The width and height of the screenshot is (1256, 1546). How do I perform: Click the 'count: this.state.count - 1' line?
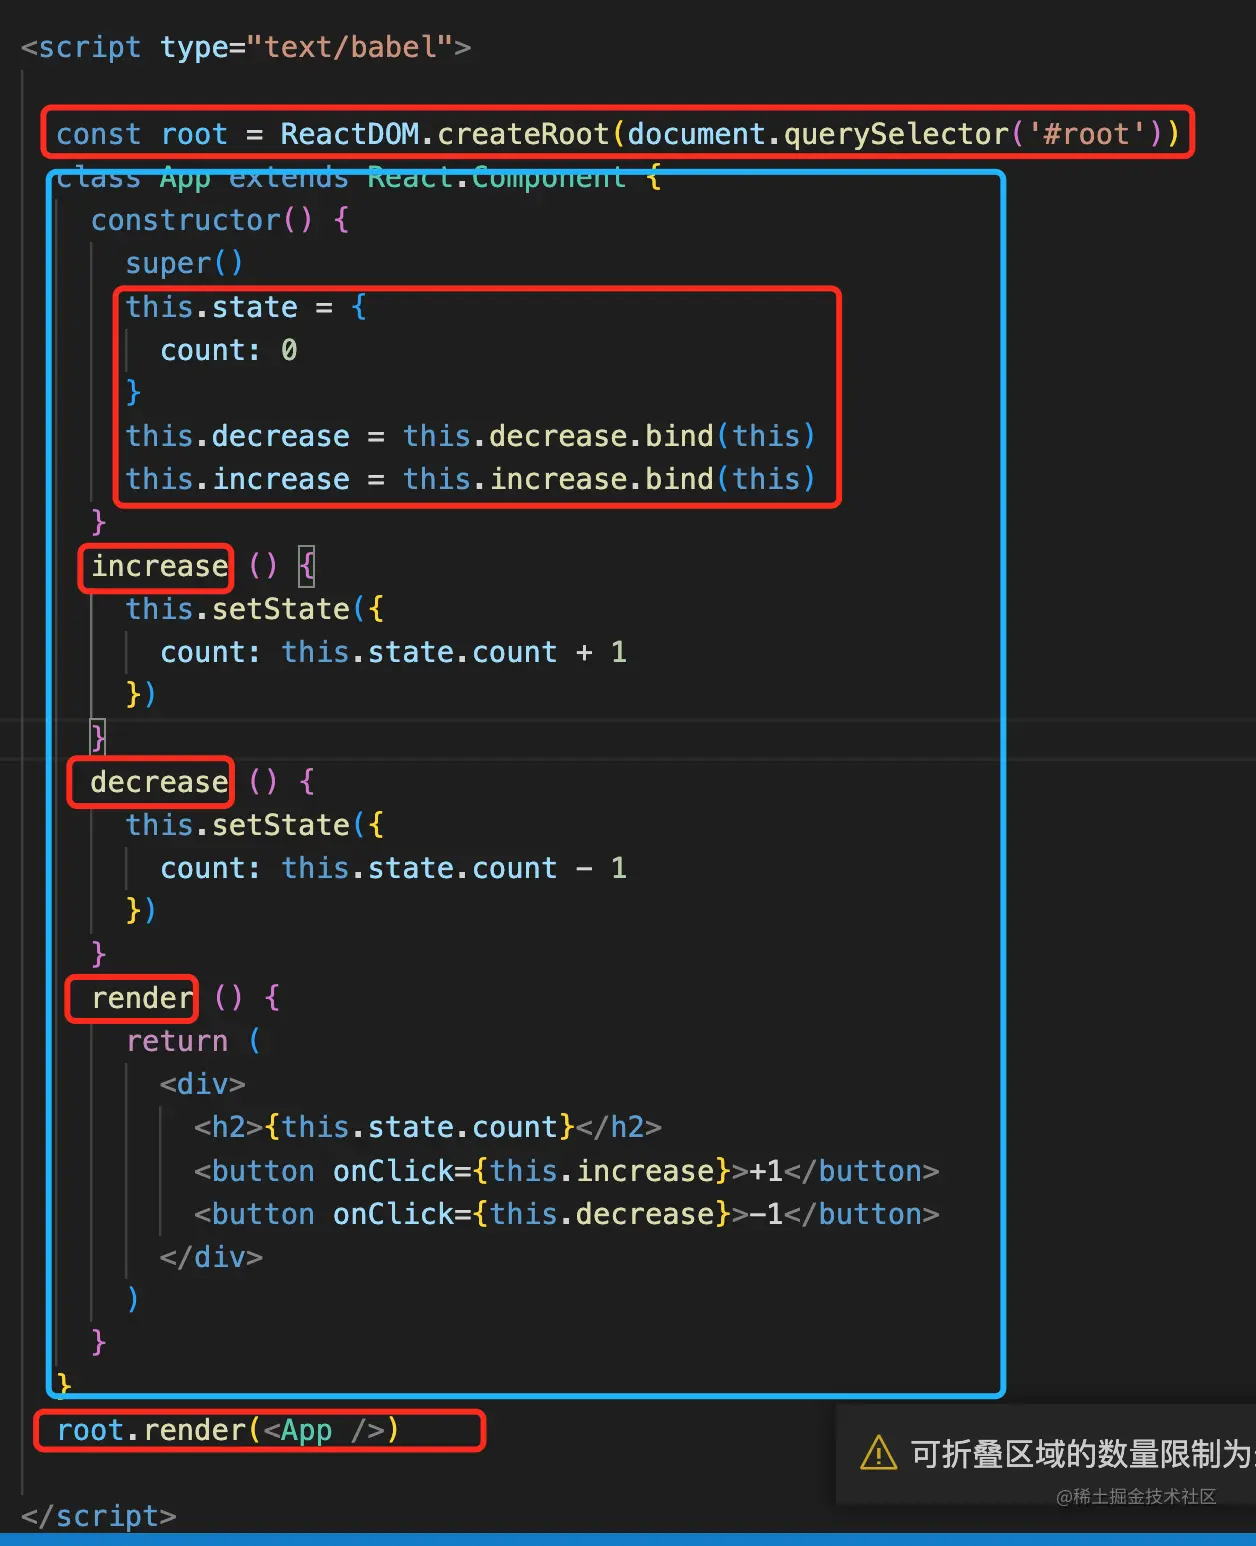click(x=393, y=868)
